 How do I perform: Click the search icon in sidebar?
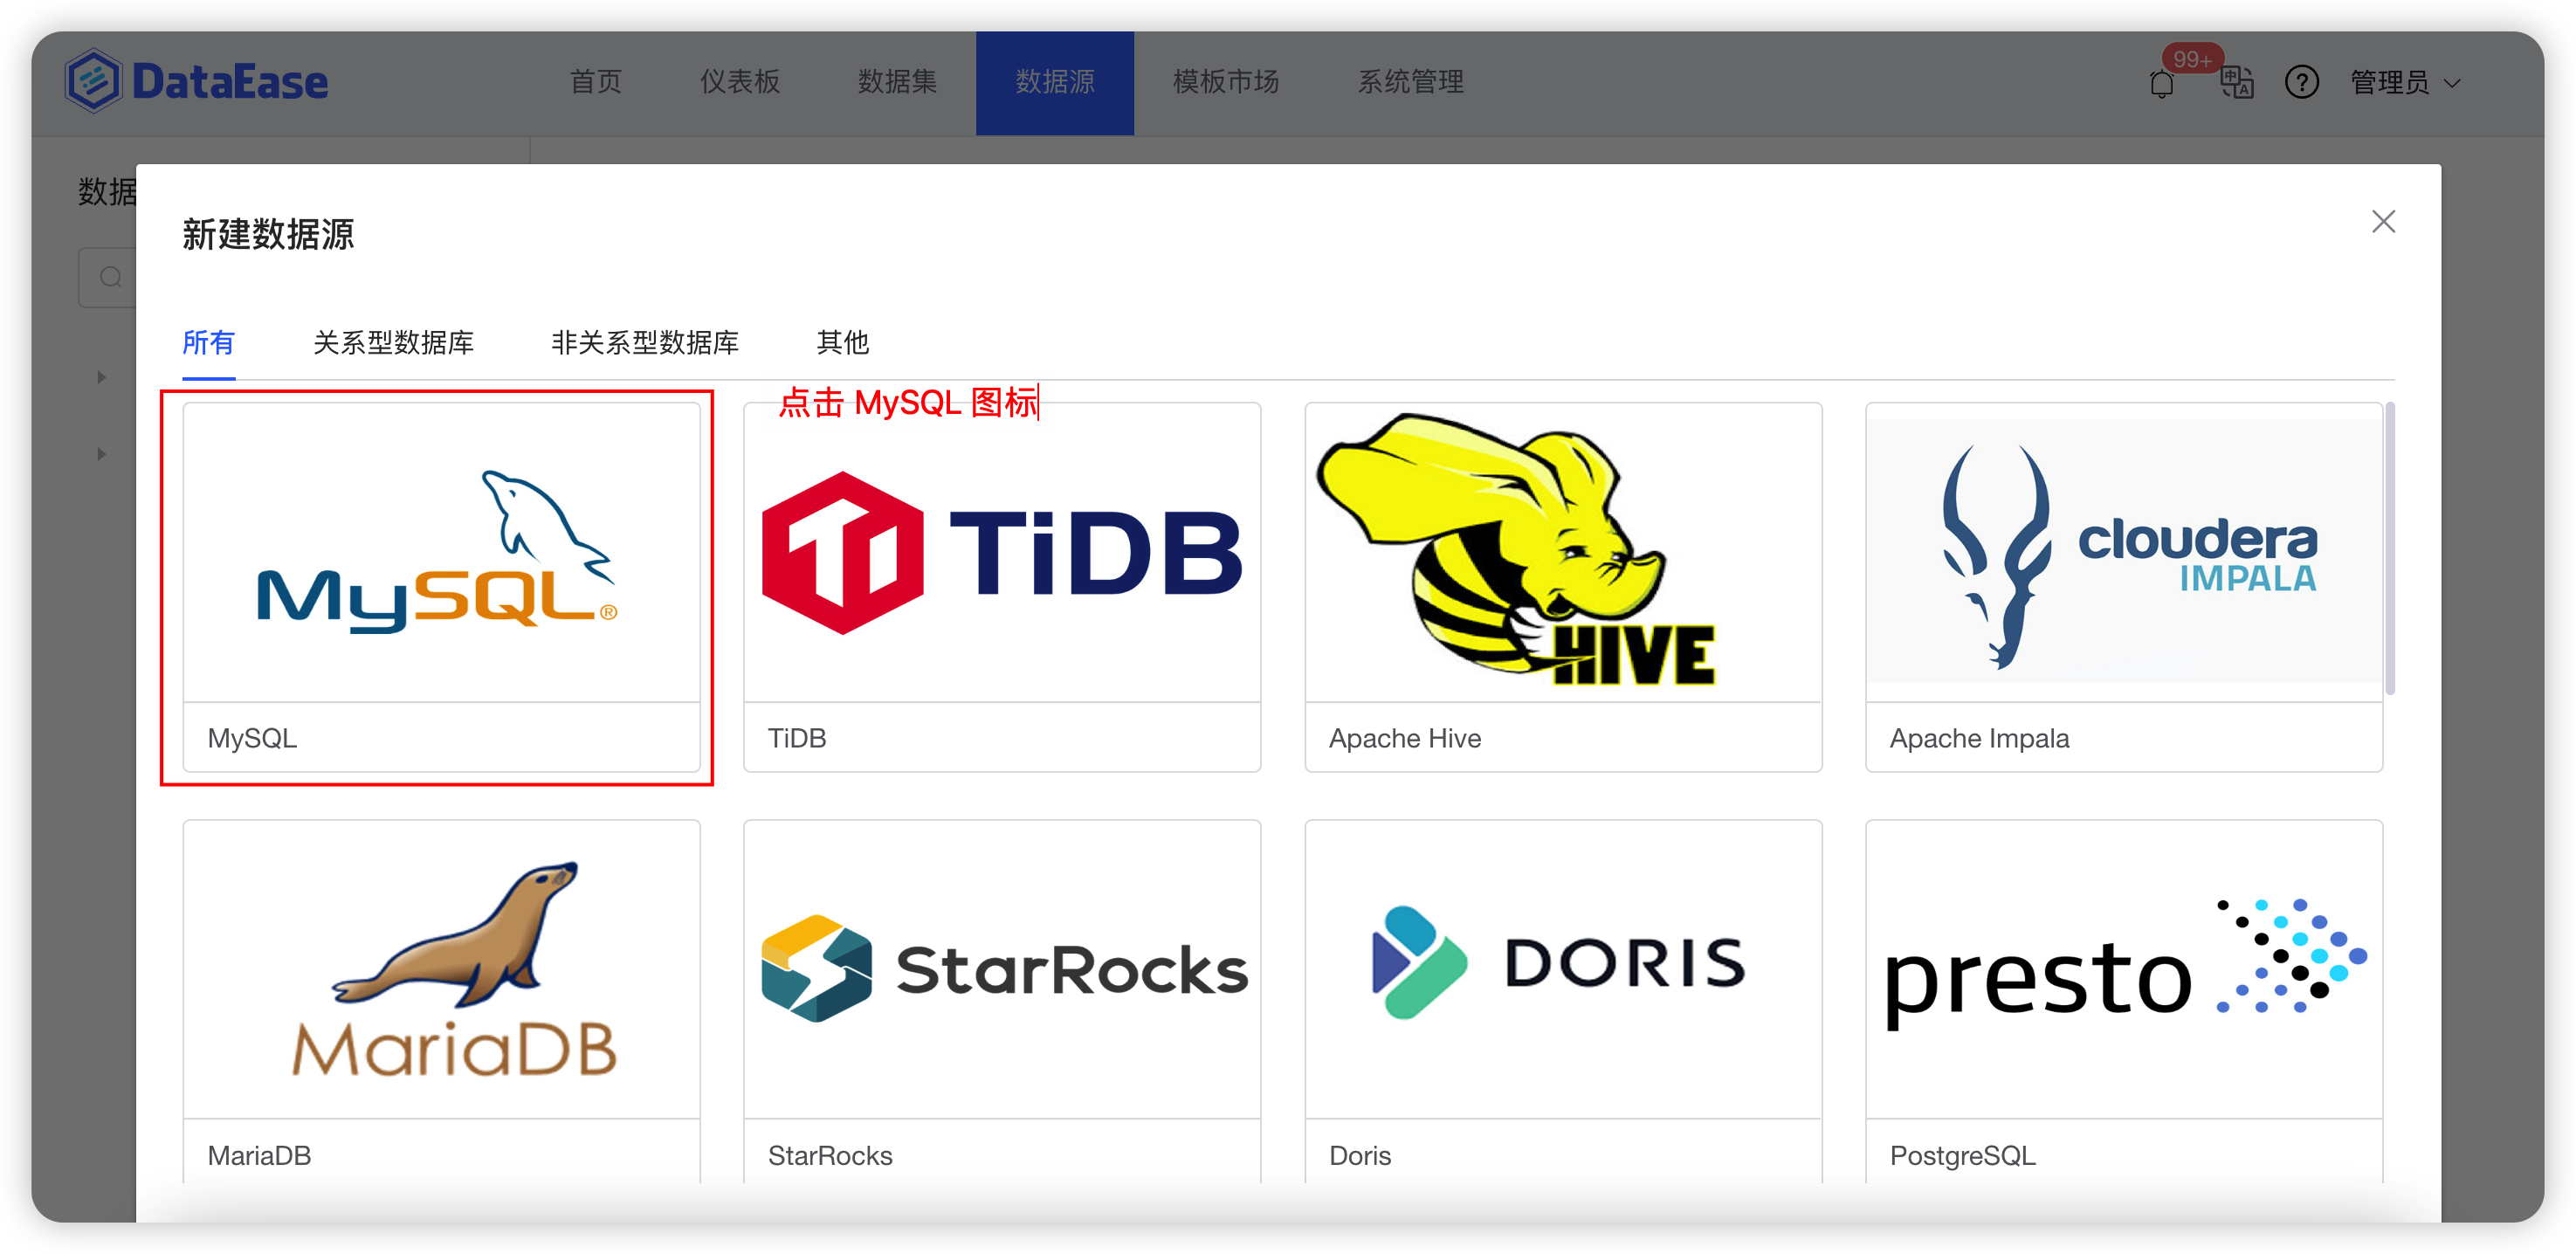(111, 277)
